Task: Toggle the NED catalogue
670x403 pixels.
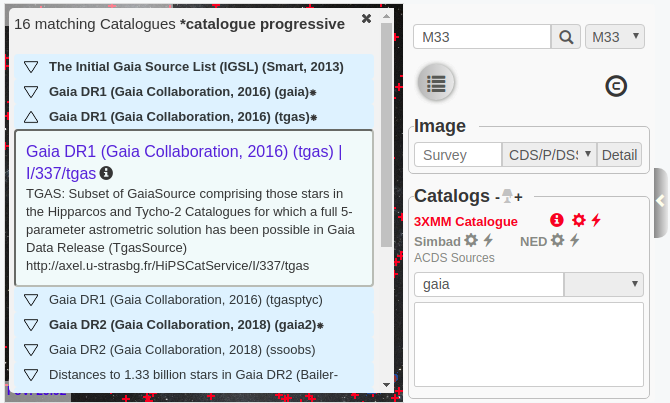Action: click(x=533, y=241)
